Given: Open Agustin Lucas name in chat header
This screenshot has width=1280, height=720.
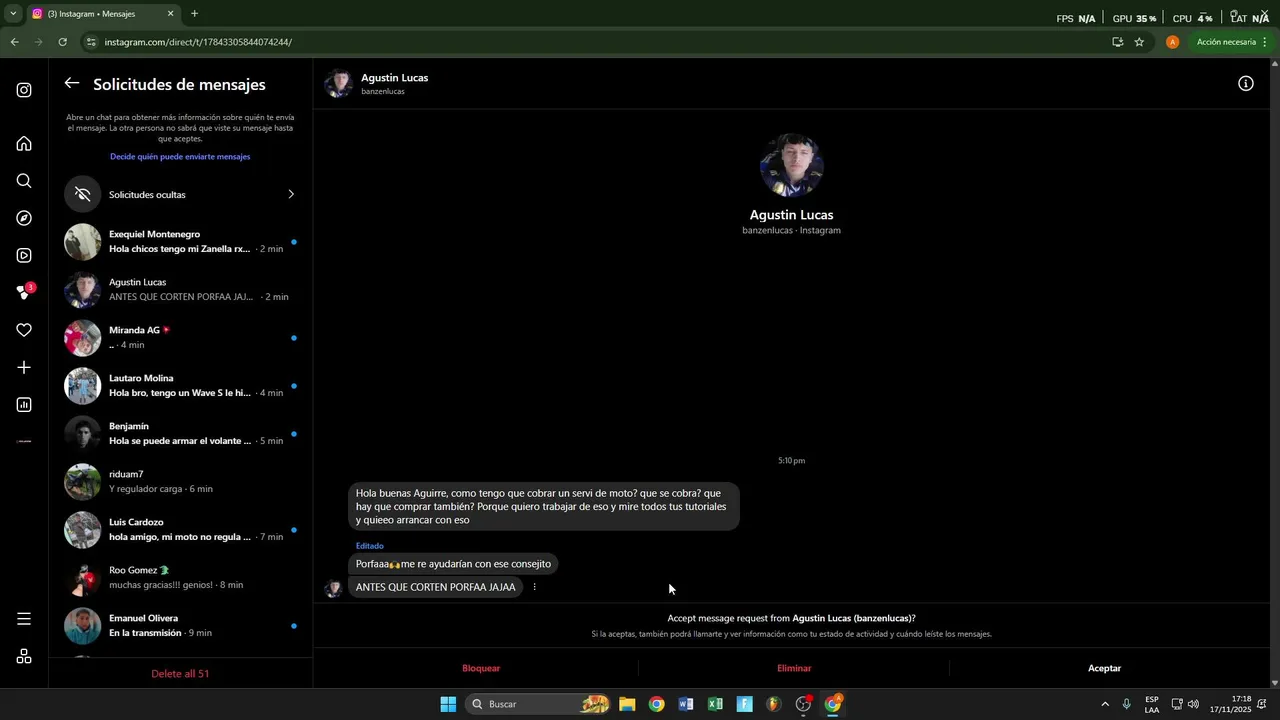Looking at the screenshot, I should (x=394, y=78).
